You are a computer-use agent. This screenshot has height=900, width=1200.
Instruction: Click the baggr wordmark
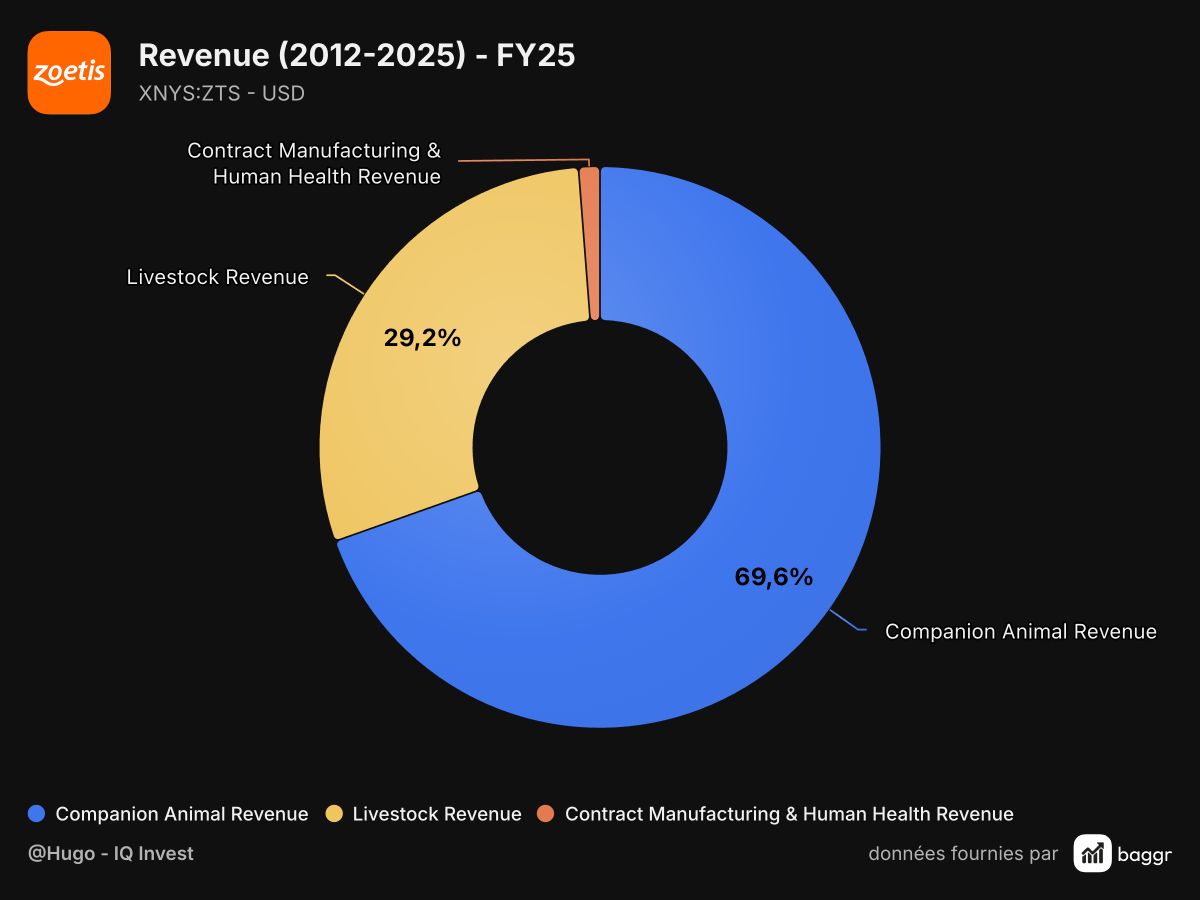pyautogui.click(x=1146, y=854)
